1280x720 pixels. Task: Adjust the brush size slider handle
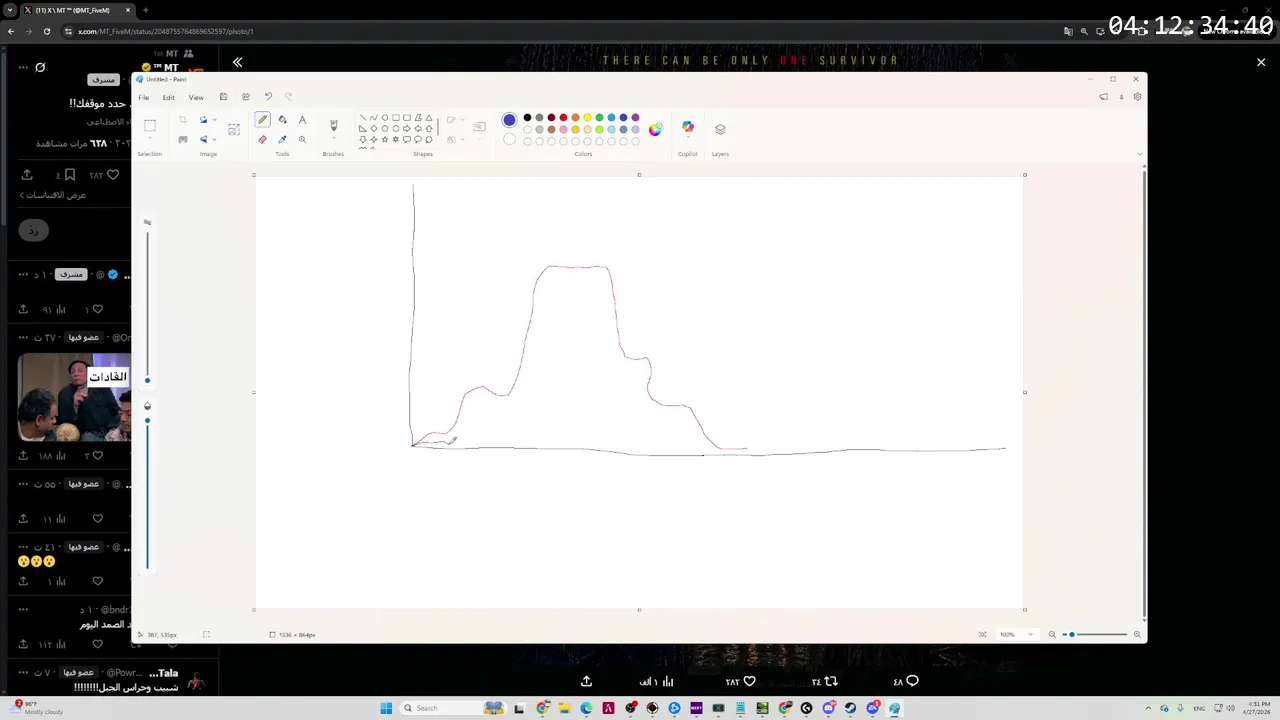147,380
